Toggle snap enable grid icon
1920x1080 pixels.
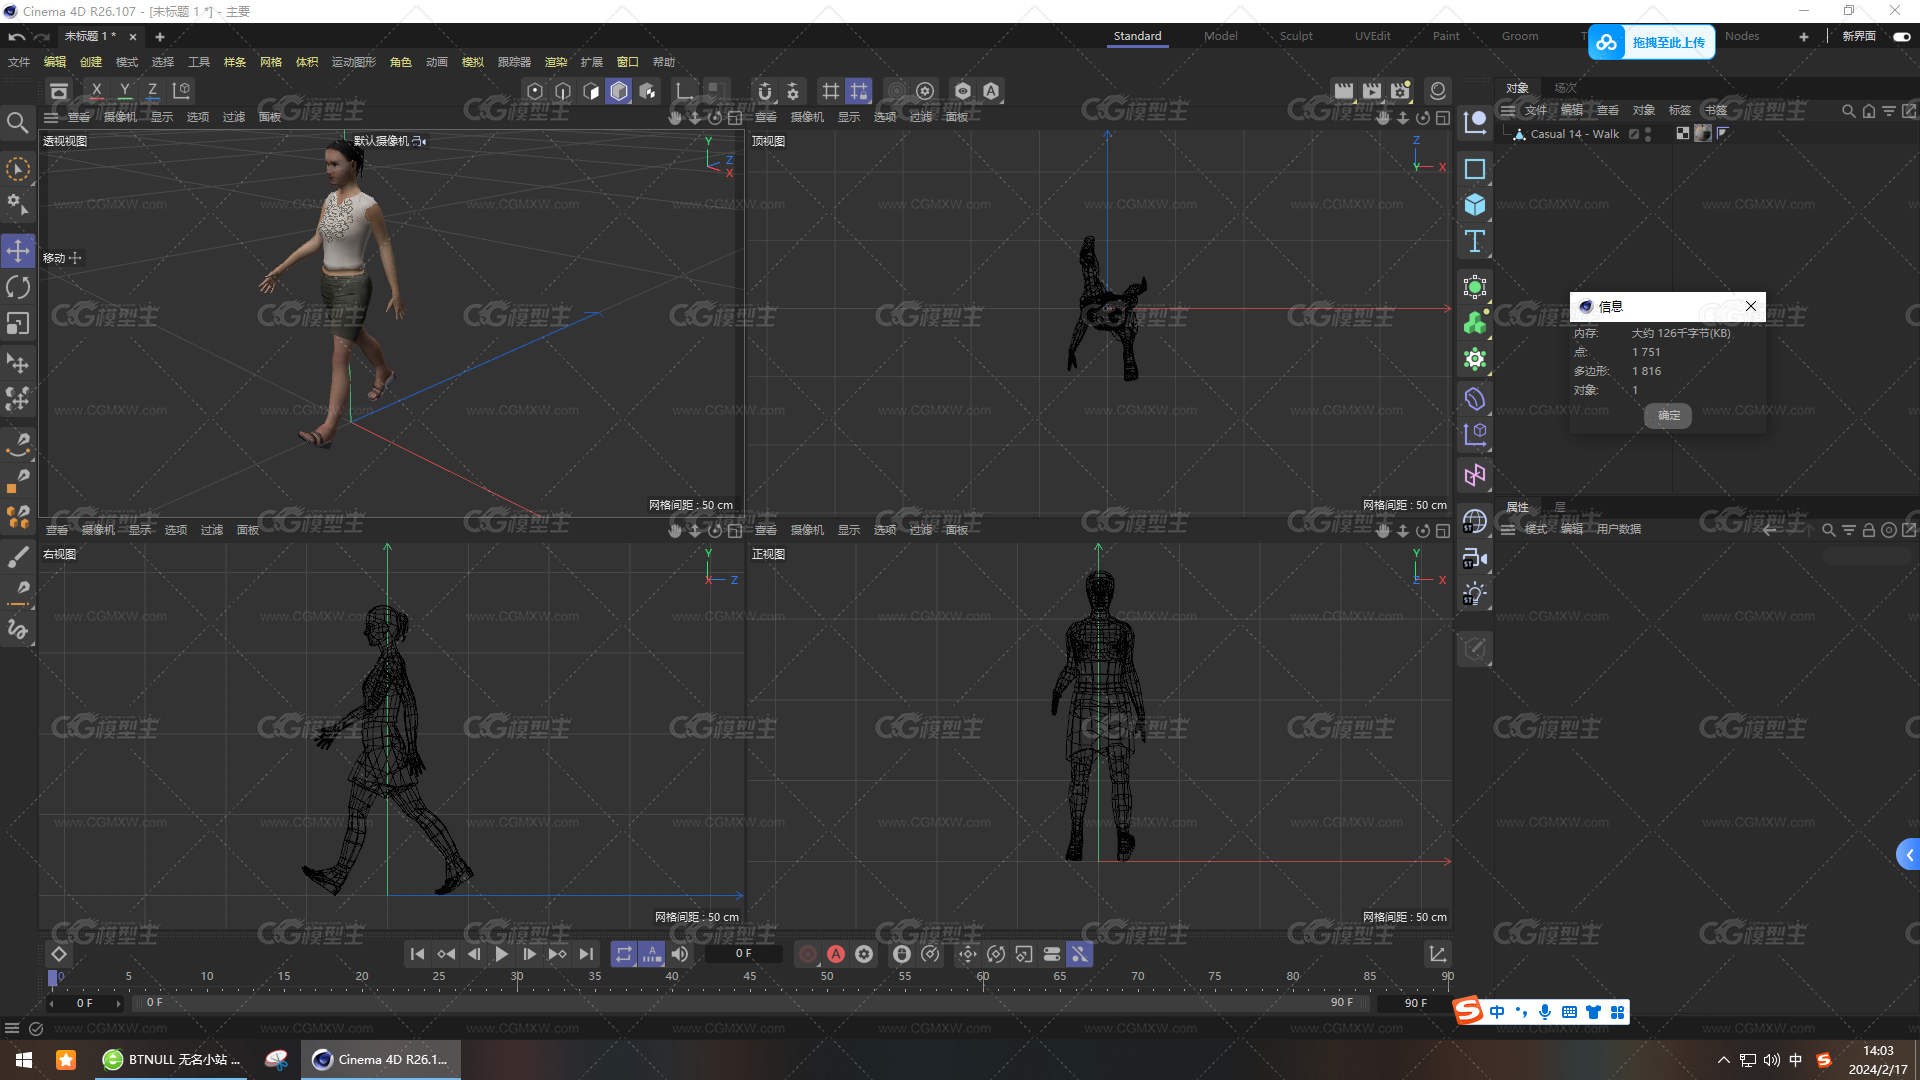click(830, 91)
